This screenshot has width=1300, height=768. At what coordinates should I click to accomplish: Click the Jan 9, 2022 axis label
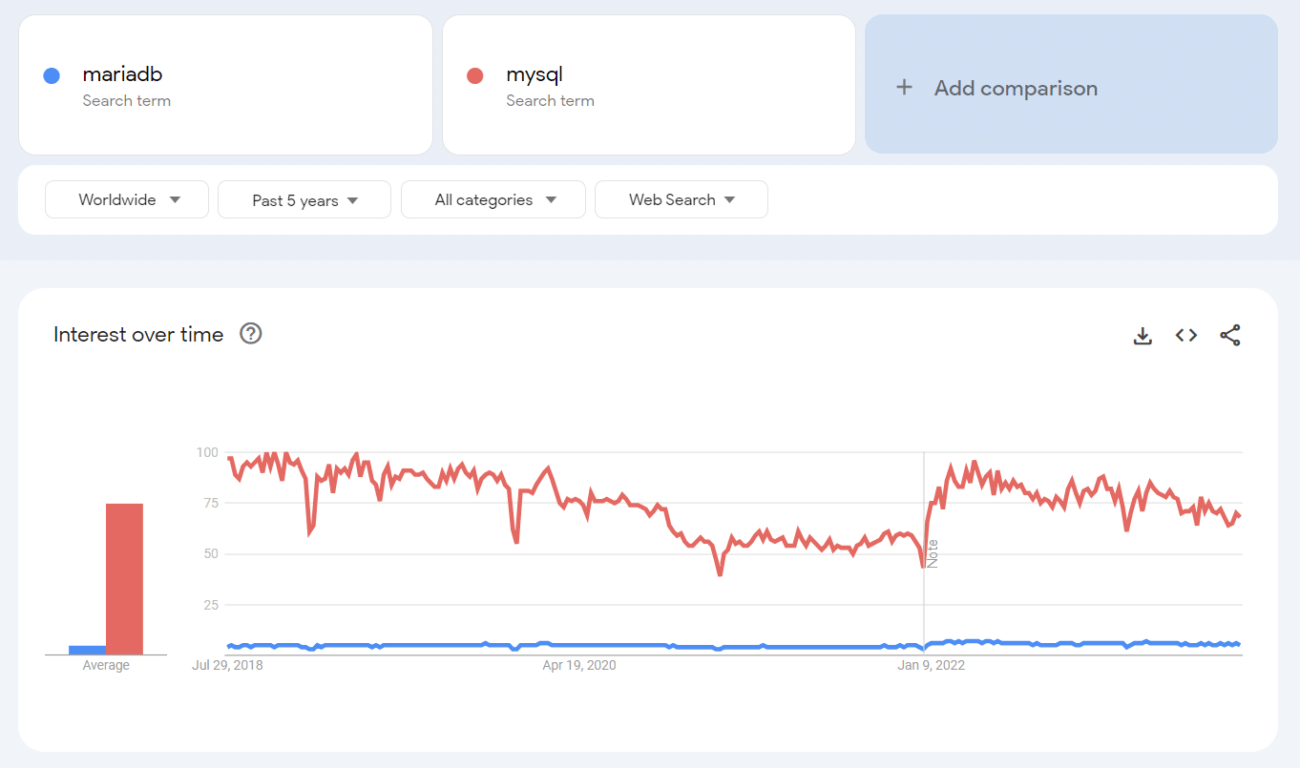point(931,664)
